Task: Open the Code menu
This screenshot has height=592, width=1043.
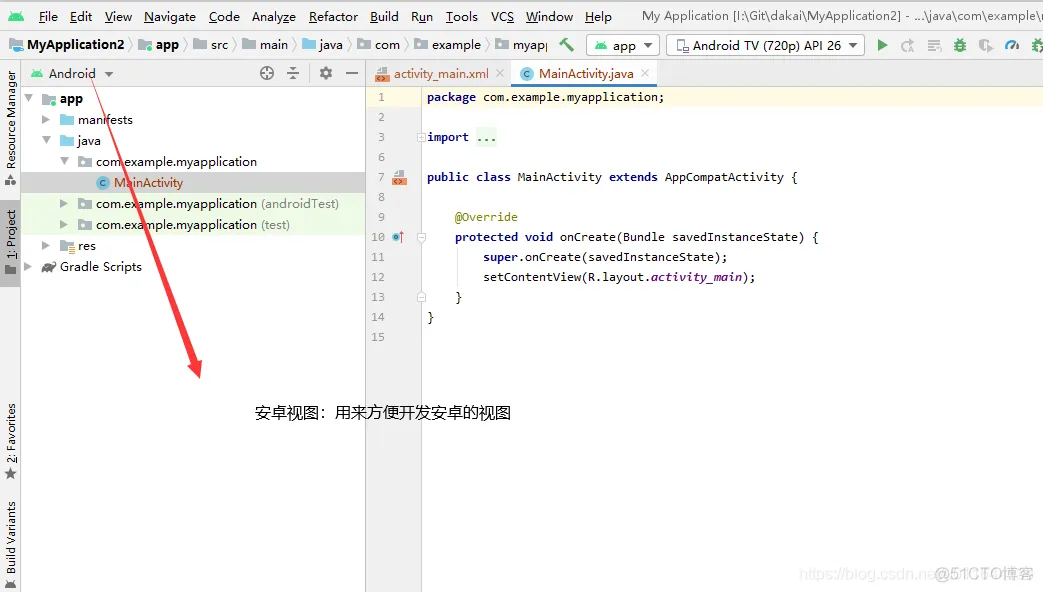Action: pos(224,17)
